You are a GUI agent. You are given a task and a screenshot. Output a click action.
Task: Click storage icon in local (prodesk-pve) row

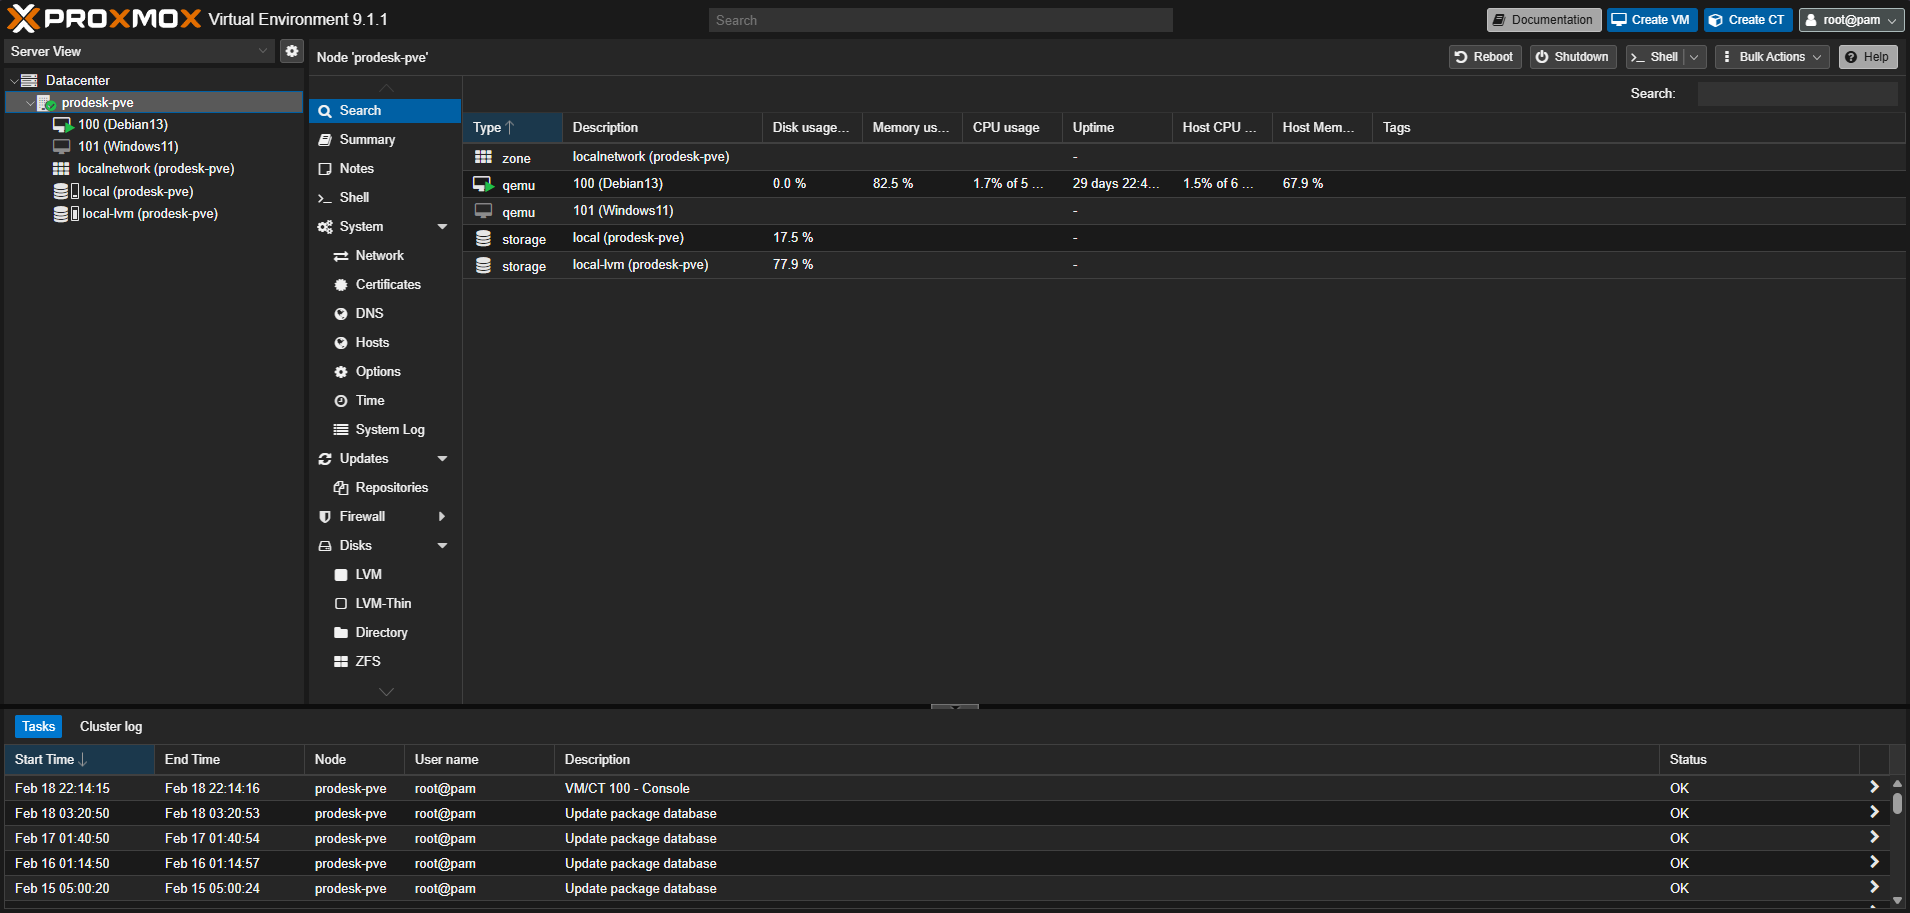tap(483, 238)
